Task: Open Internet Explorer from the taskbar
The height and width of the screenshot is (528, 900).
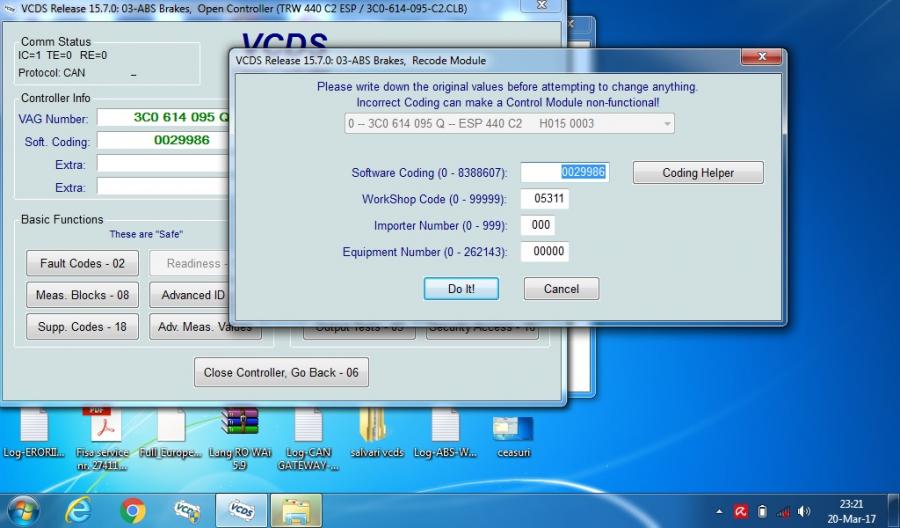Action: pyautogui.click(x=78, y=510)
